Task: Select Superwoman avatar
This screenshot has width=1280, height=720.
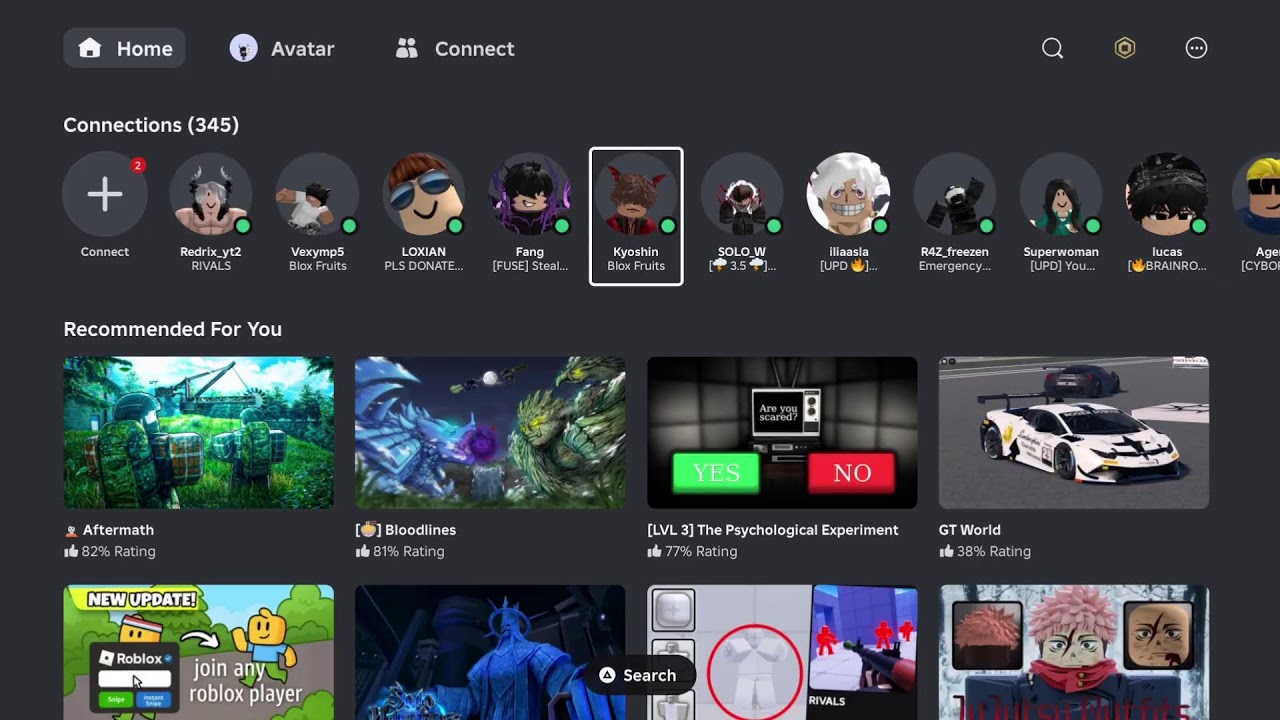Action: 1061,194
